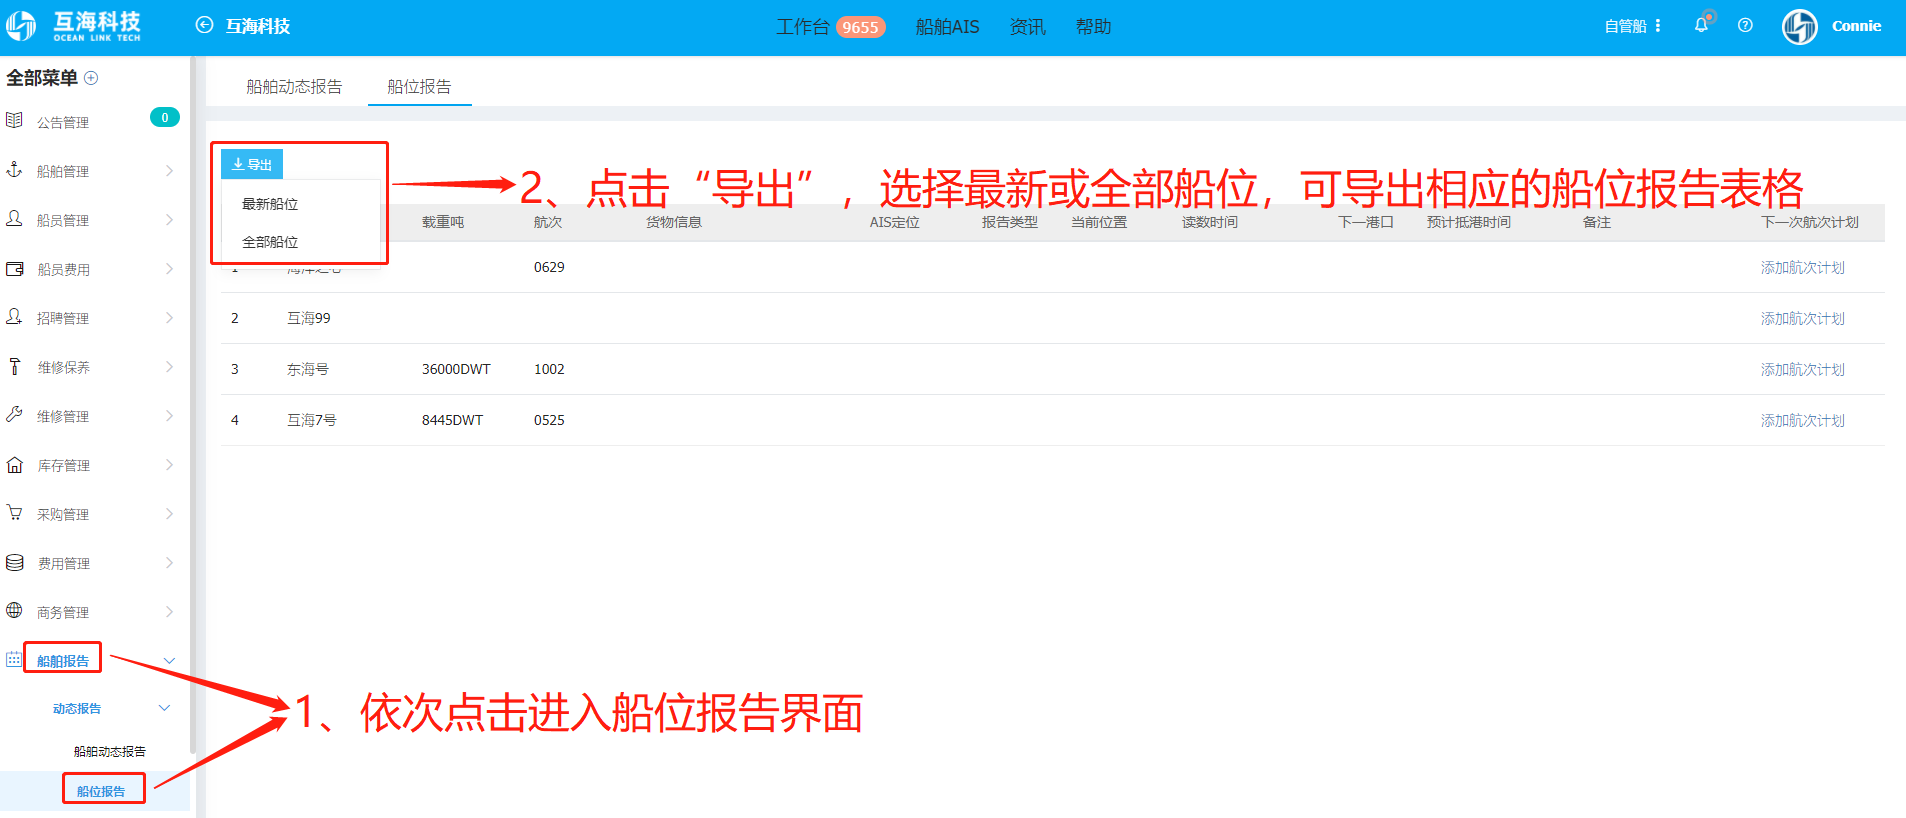Open the notification bell icon
1906x818 pixels.
pyautogui.click(x=1701, y=25)
